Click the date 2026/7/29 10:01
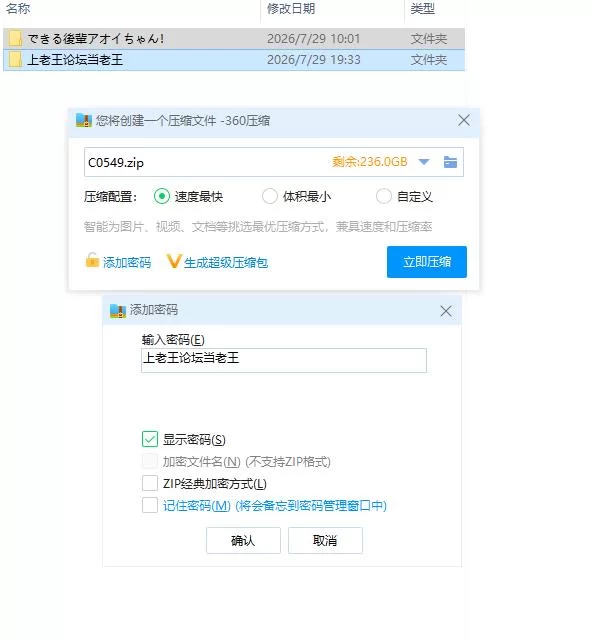 [x=314, y=39]
